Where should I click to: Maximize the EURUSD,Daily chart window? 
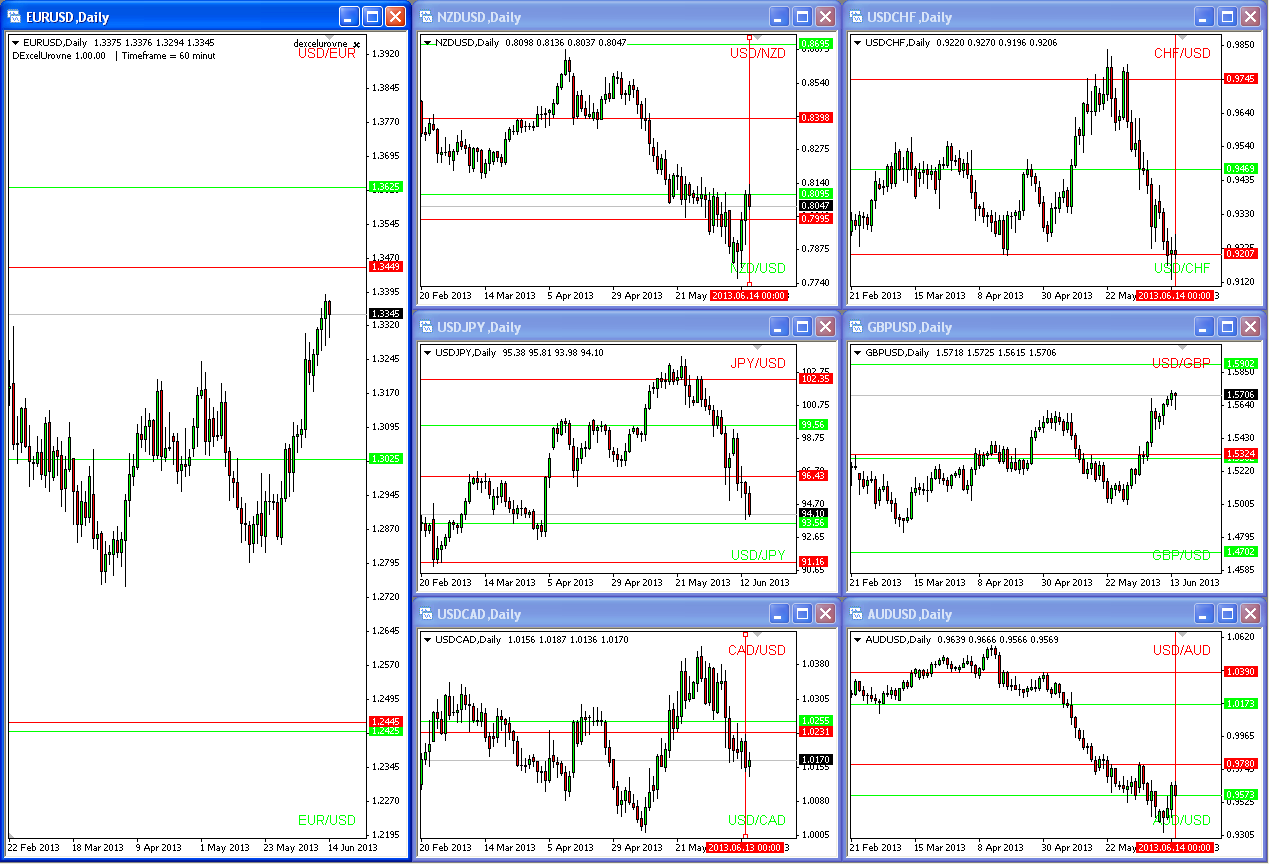372,17
